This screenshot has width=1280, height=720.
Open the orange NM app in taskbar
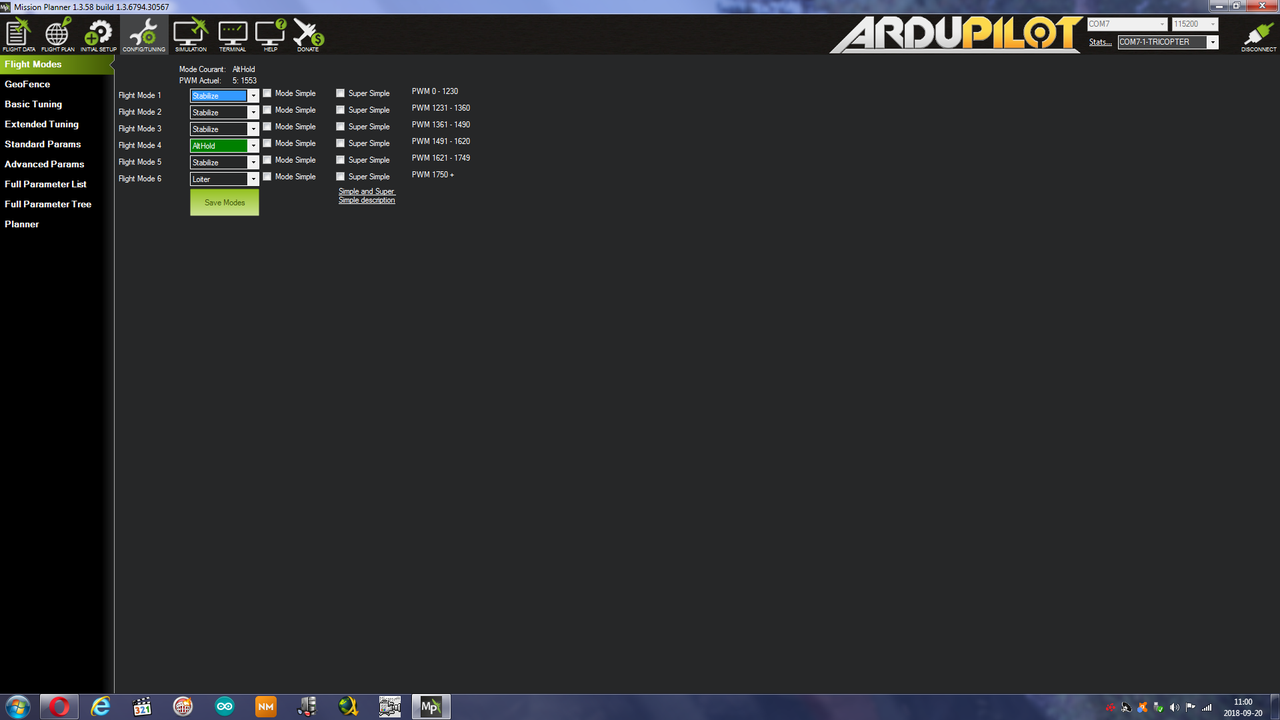pyautogui.click(x=265, y=706)
